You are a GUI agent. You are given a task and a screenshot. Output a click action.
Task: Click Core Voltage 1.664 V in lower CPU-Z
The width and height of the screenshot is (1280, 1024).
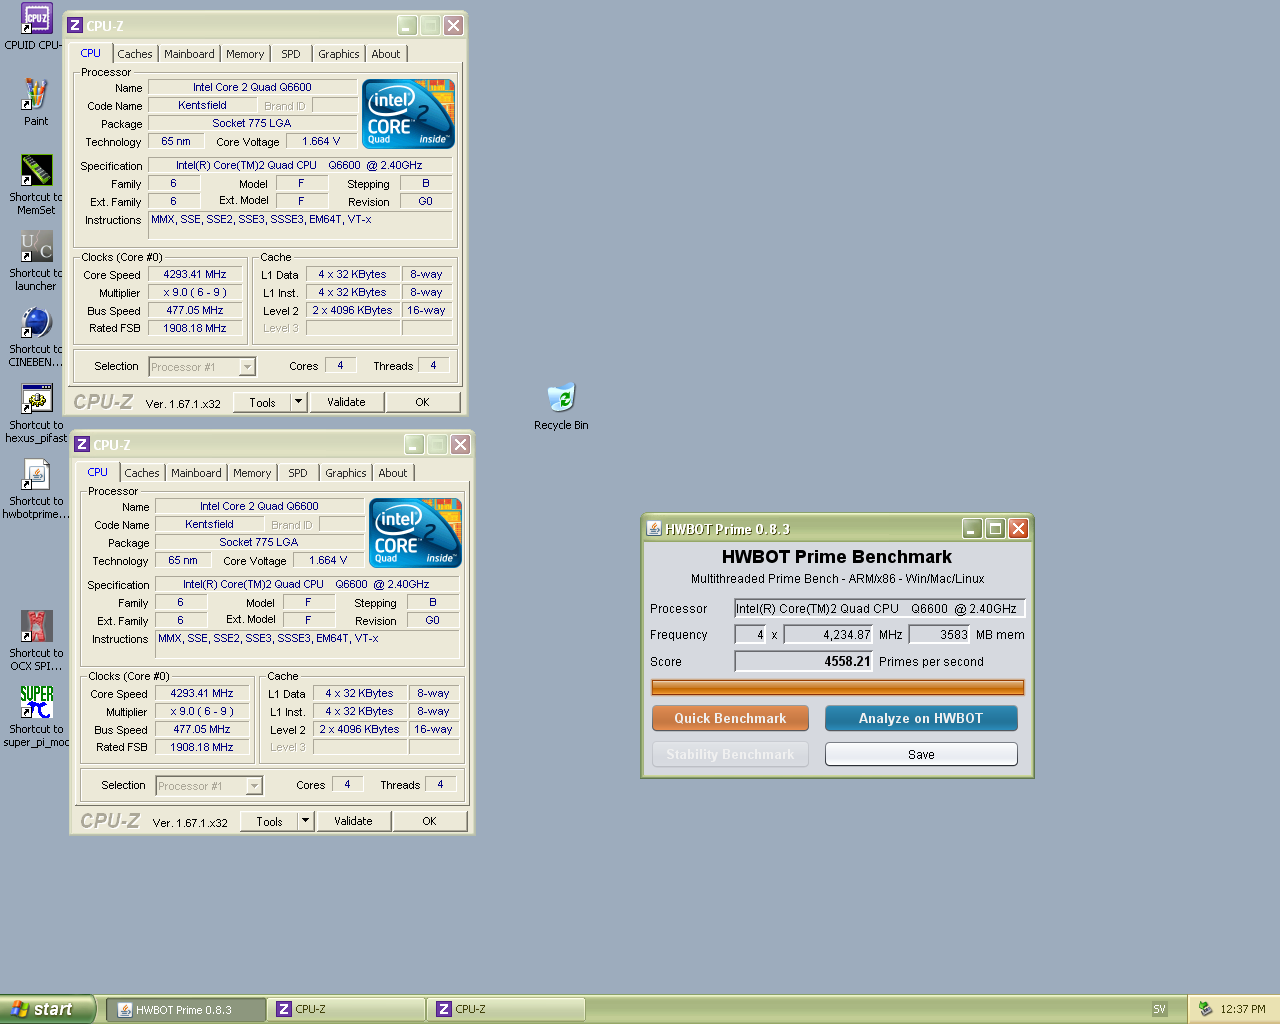328,560
